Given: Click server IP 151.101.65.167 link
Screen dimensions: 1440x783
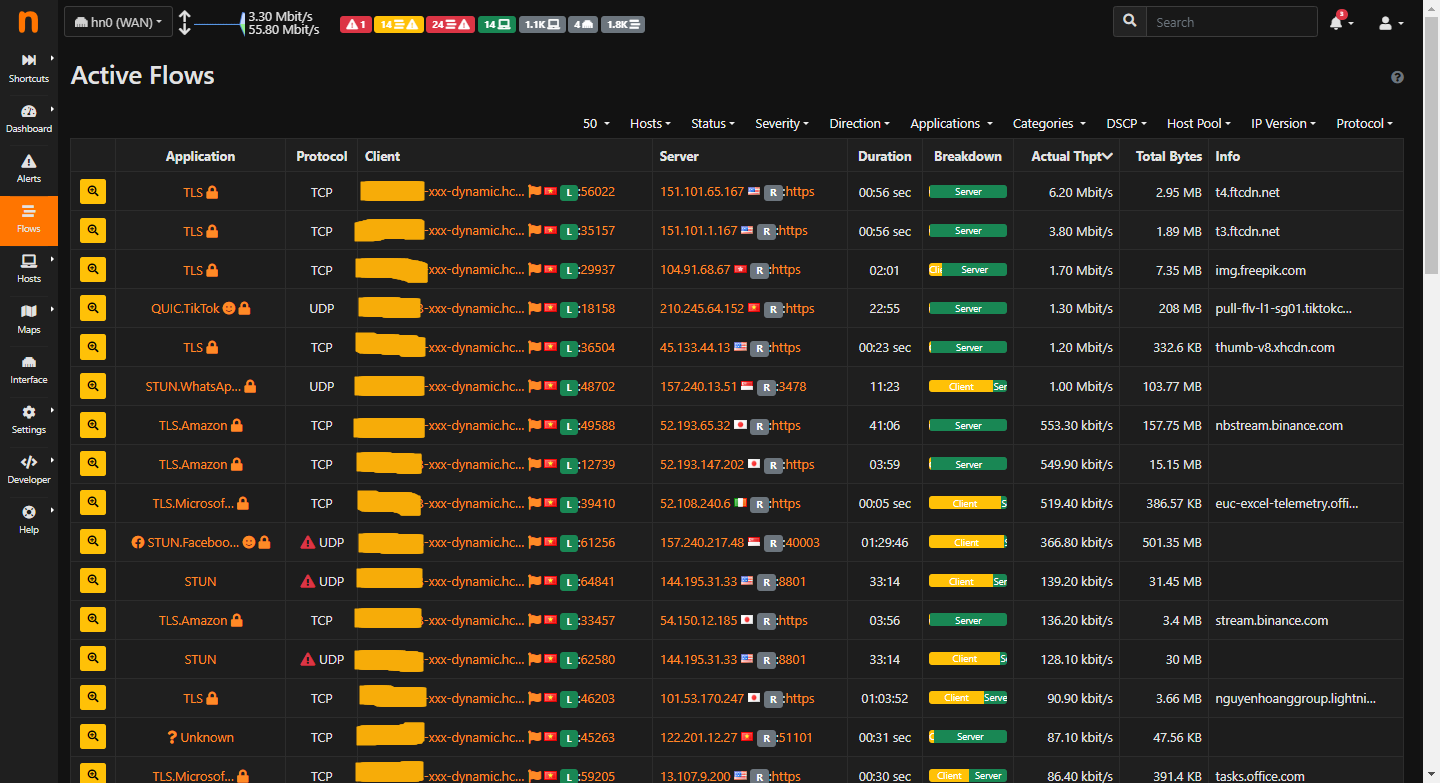Looking at the screenshot, I should tap(702, 192).
